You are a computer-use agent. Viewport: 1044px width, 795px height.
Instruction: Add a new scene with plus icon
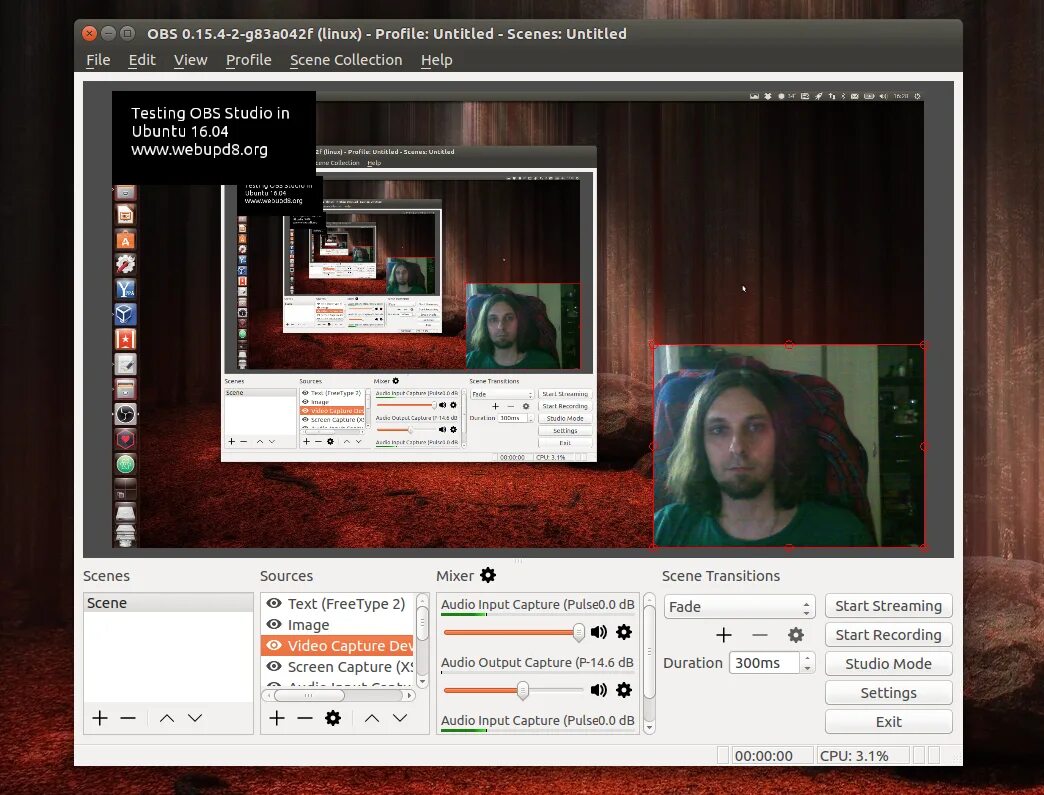(x=100, y=718)
